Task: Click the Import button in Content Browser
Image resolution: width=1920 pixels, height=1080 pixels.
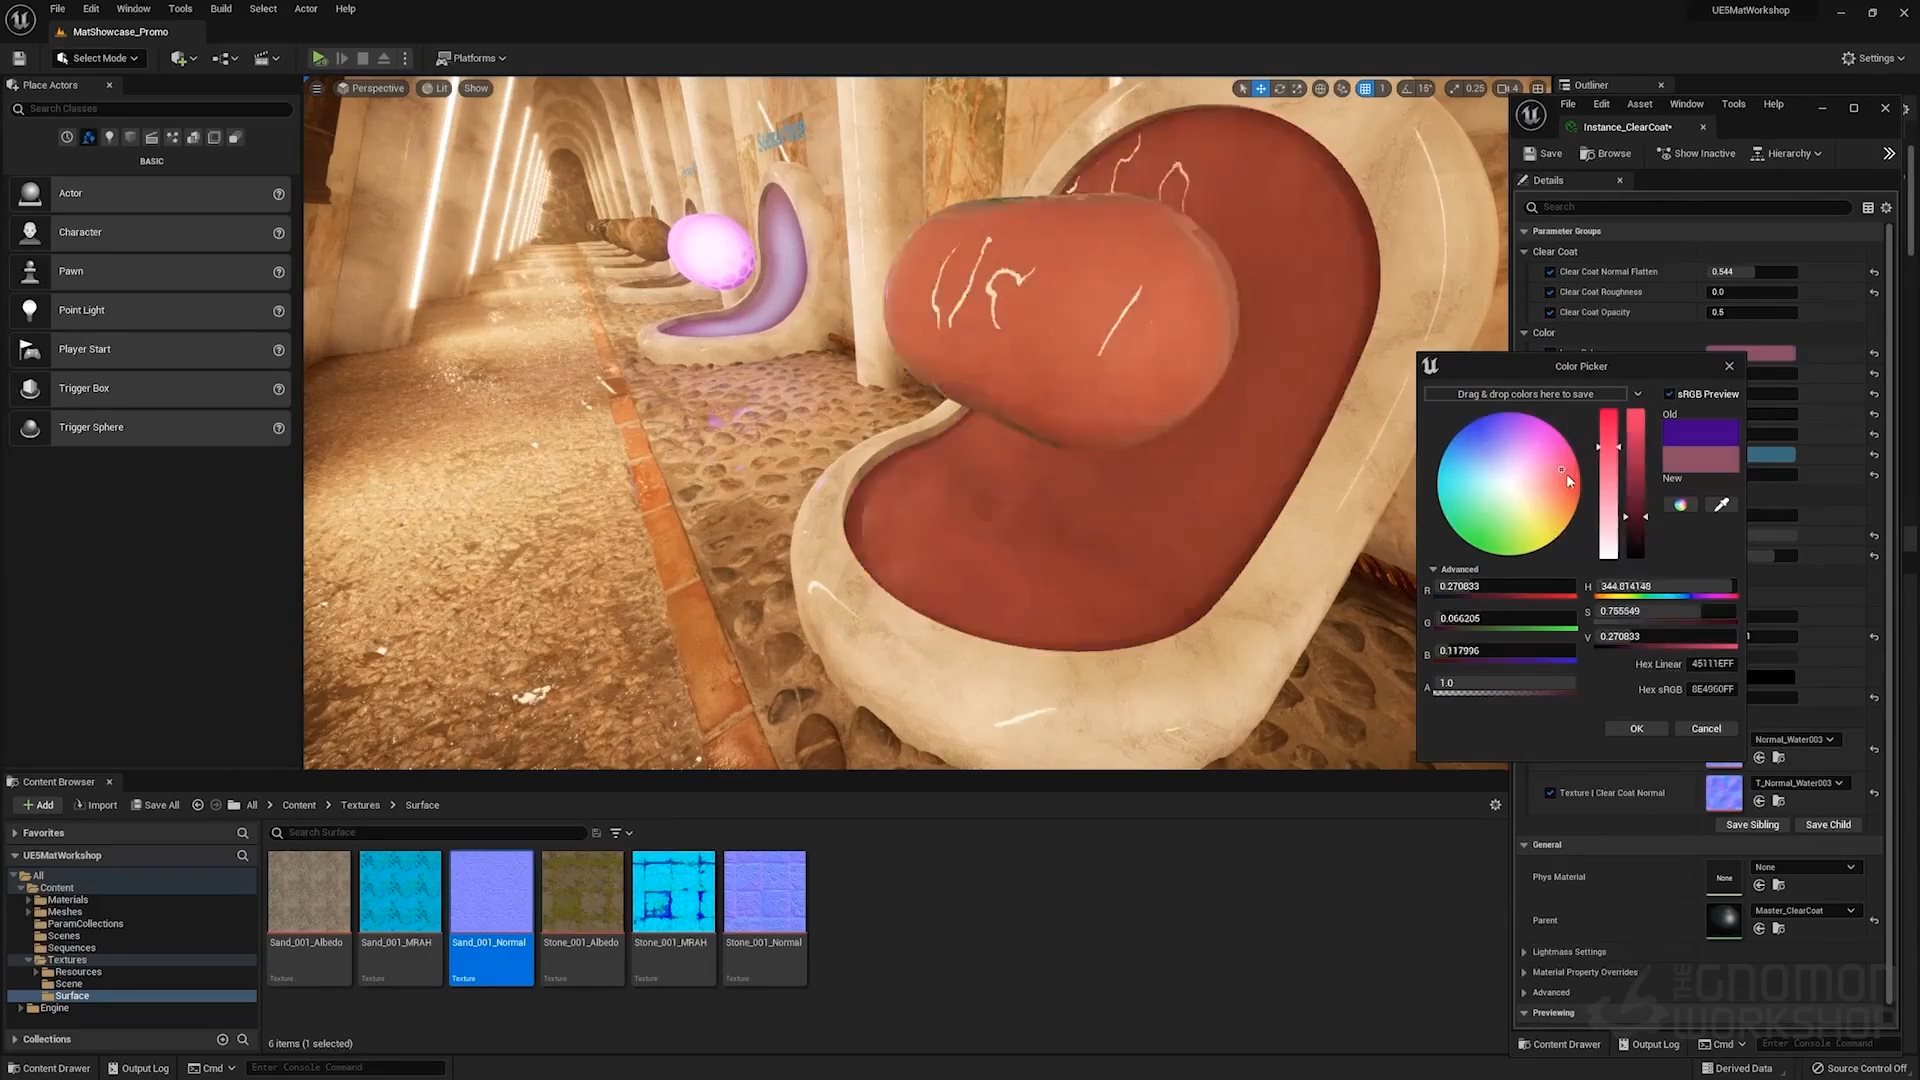Action: coord(96,805)
